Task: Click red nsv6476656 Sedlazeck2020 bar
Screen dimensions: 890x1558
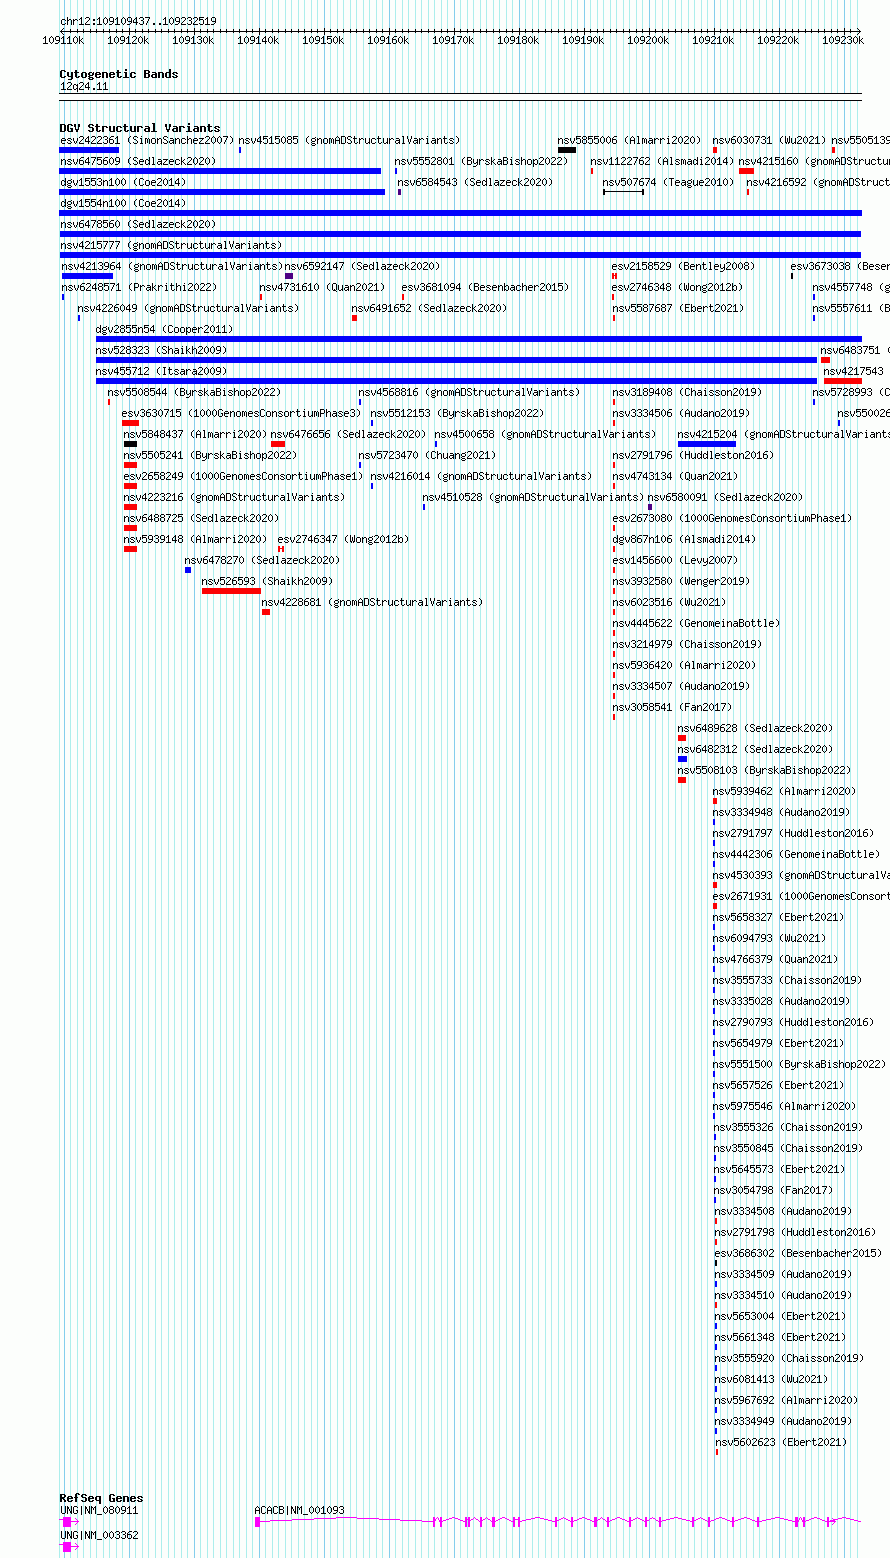Action: point(278,444)
